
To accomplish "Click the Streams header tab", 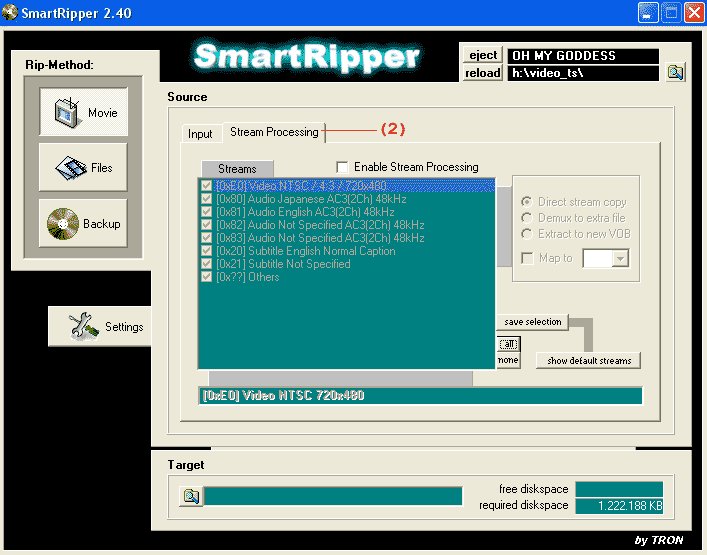I will [x=237, y=169].
